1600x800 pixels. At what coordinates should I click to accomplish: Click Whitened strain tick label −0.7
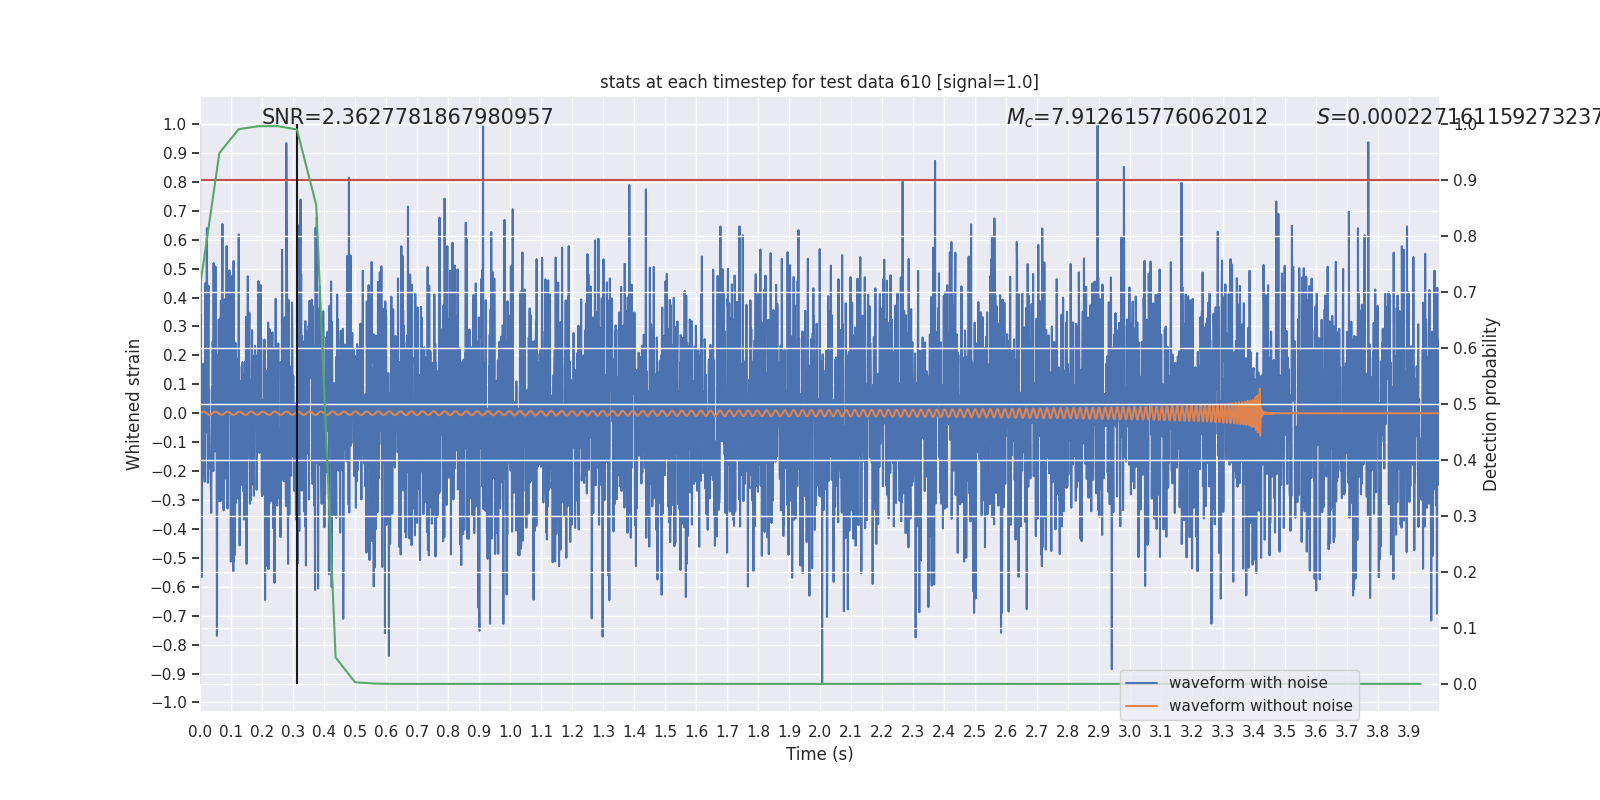coord(169,617)
